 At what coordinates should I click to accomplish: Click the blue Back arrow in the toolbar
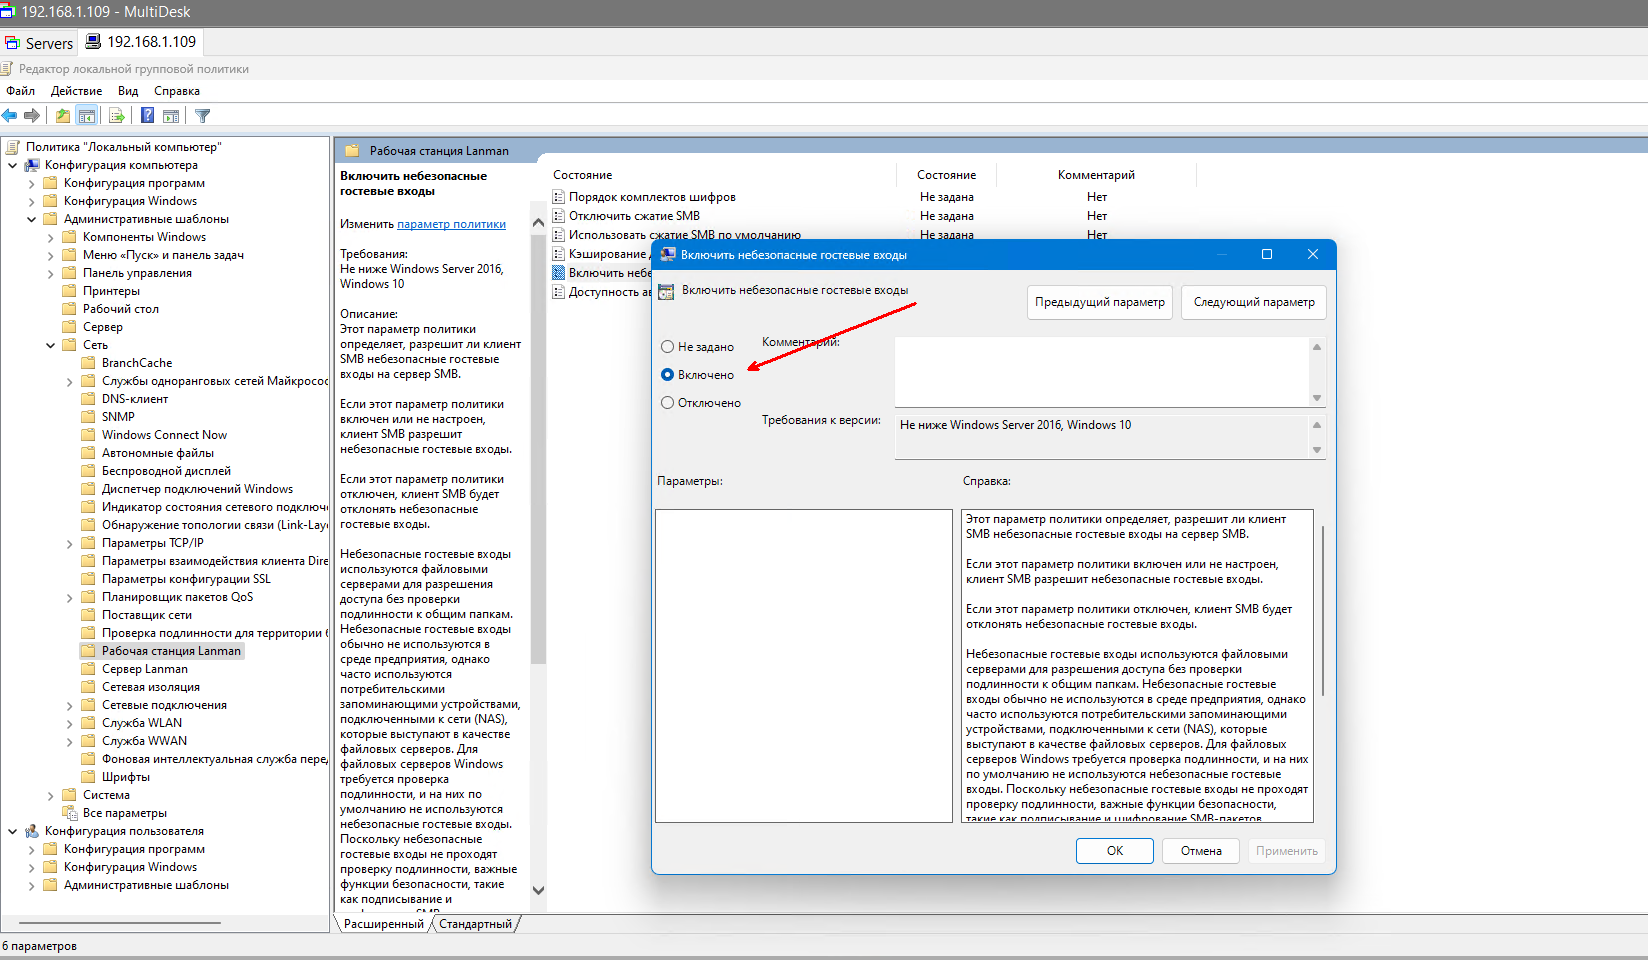coord(10,116)
